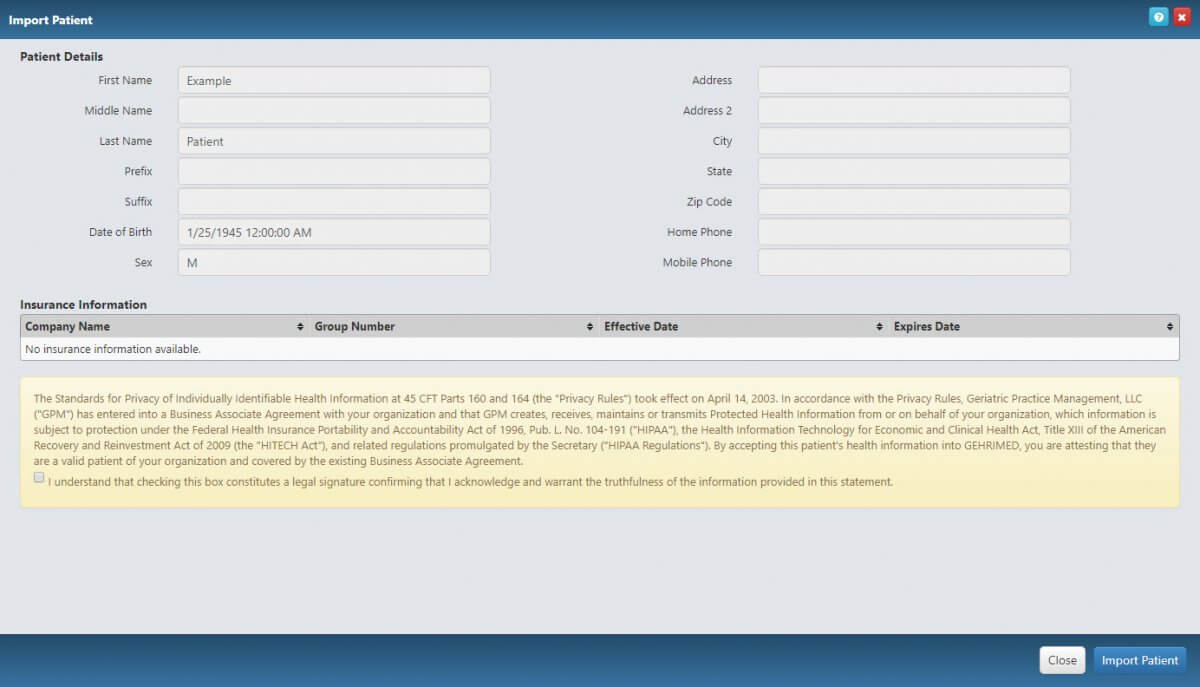Image resolution: width=1200 pixels, height=687 pixels.
Task: Select the Last Name field
Action: pyautogui.click(x=334, y=141)
